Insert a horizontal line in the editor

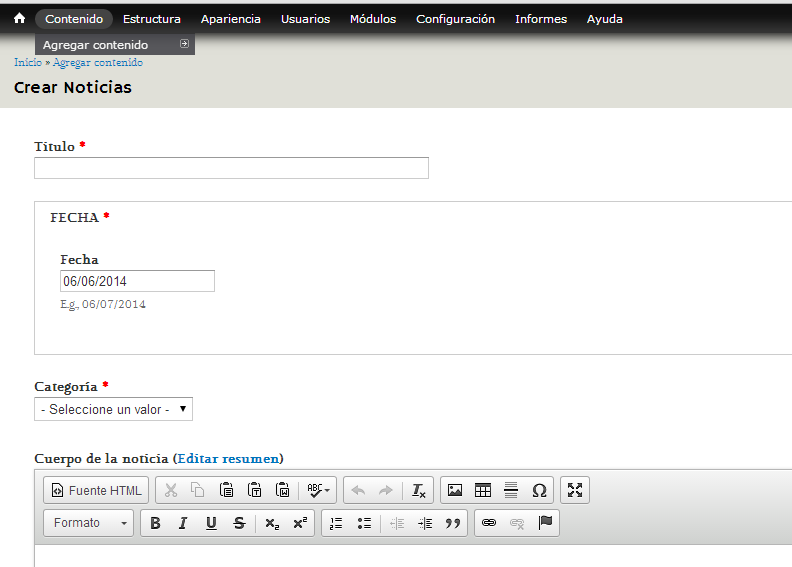[511, 490]
